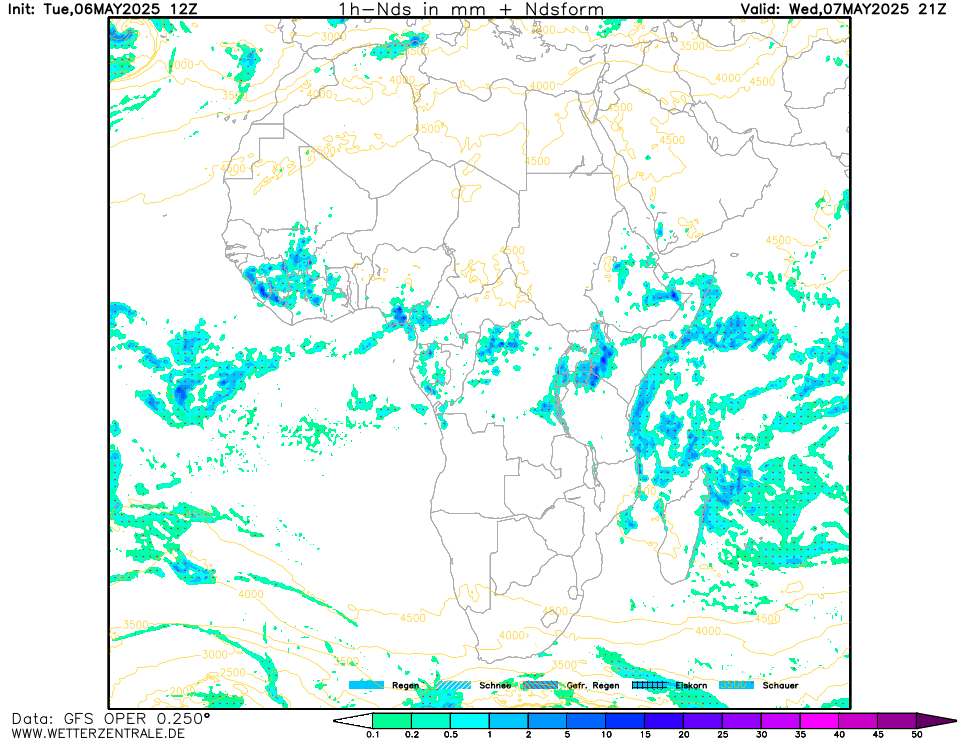Click the '45' tick label on color scale
The width and height of the screenshot is (959, 741).
(878, 734)
